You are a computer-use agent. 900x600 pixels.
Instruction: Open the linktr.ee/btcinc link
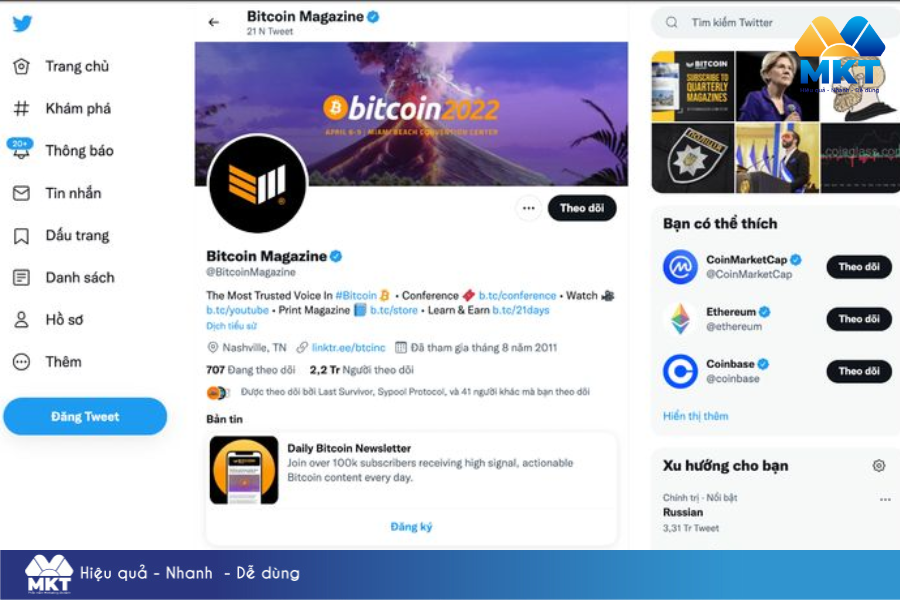348,347
